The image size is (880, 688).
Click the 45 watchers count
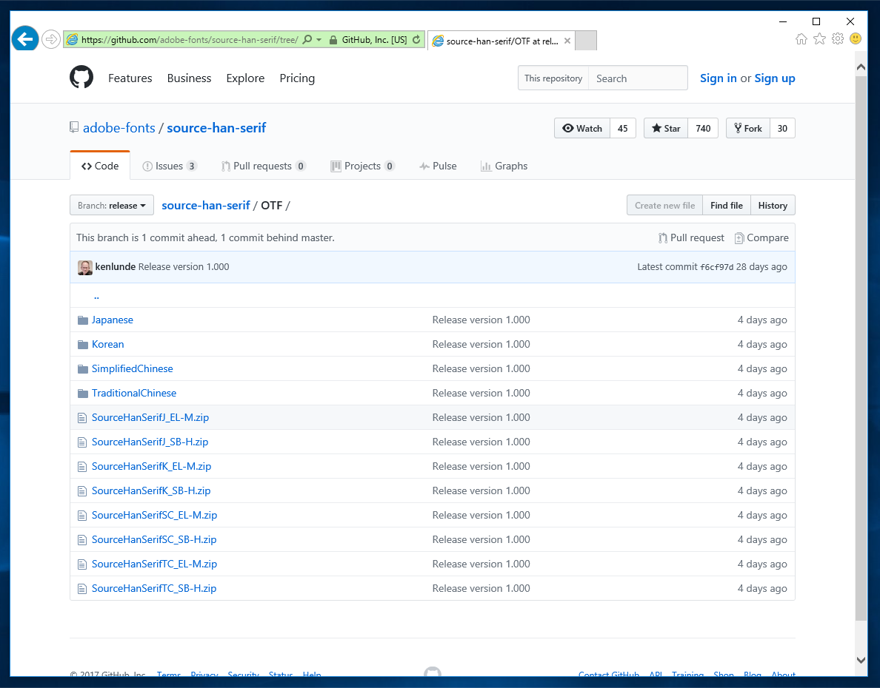622,128
